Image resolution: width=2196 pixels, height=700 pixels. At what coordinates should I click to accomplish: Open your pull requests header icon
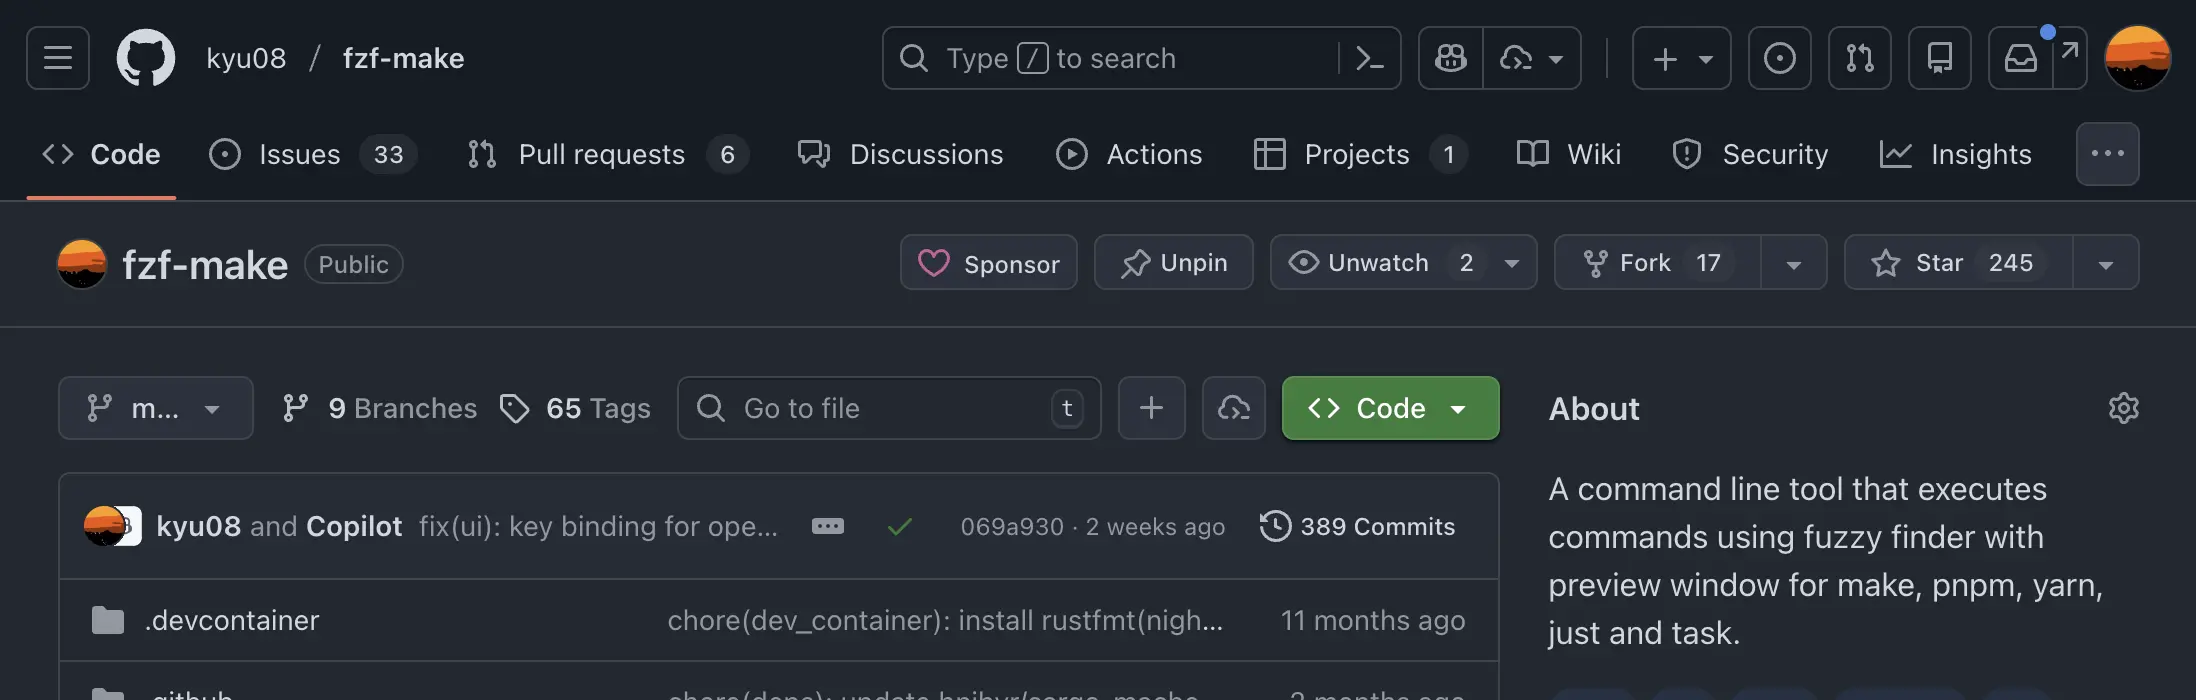1860,58
